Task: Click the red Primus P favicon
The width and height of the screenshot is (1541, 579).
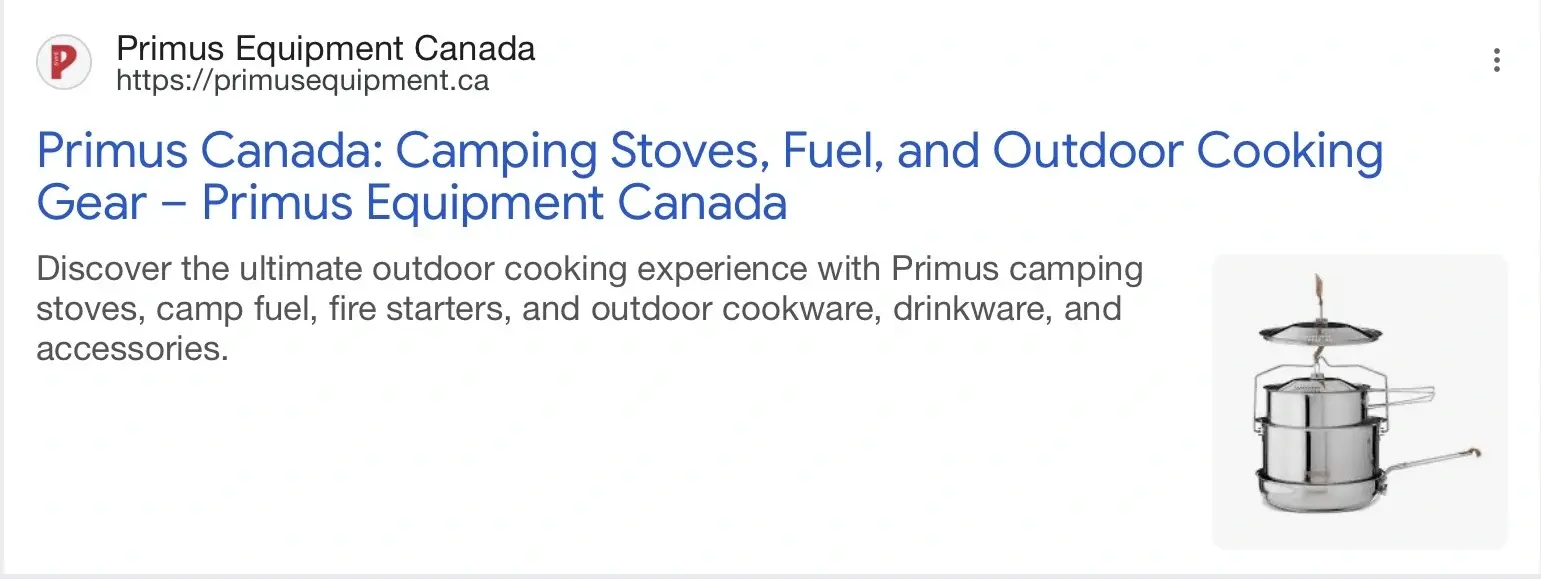Action: [x=63, y=62]
